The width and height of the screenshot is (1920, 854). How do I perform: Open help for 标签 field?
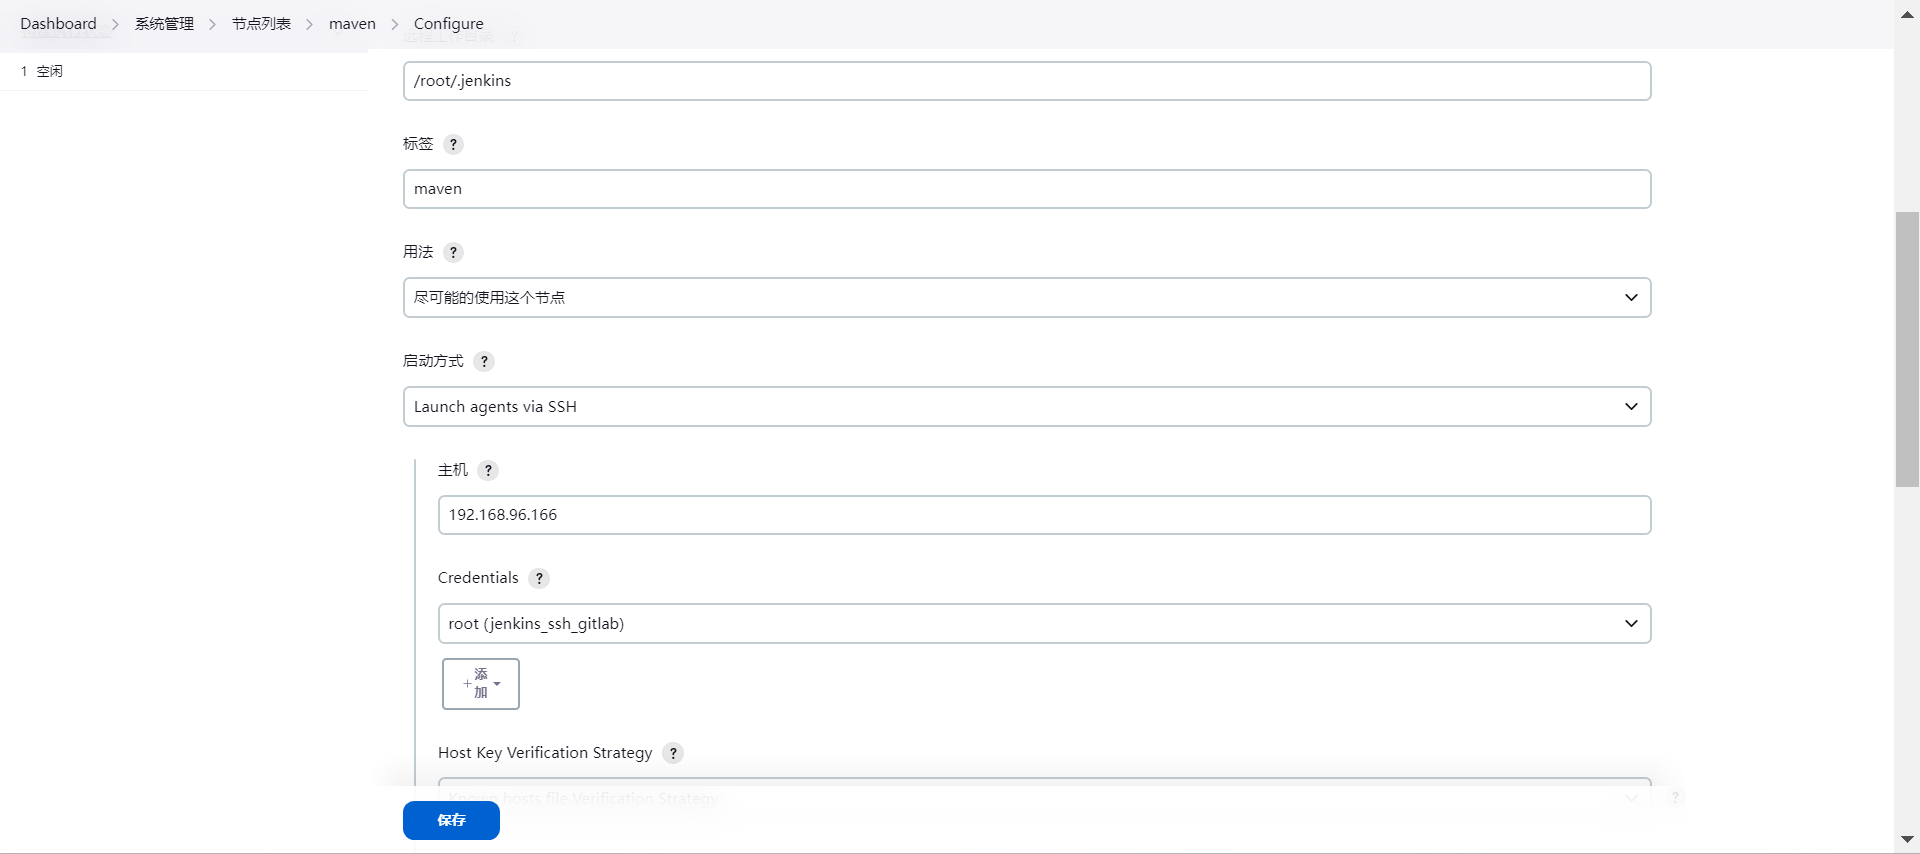tap(453, 144)
